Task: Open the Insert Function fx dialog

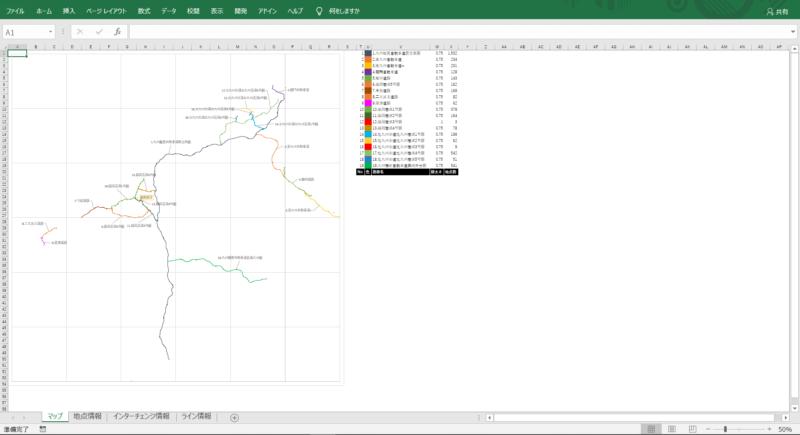Action: click(x=117, y=32)
